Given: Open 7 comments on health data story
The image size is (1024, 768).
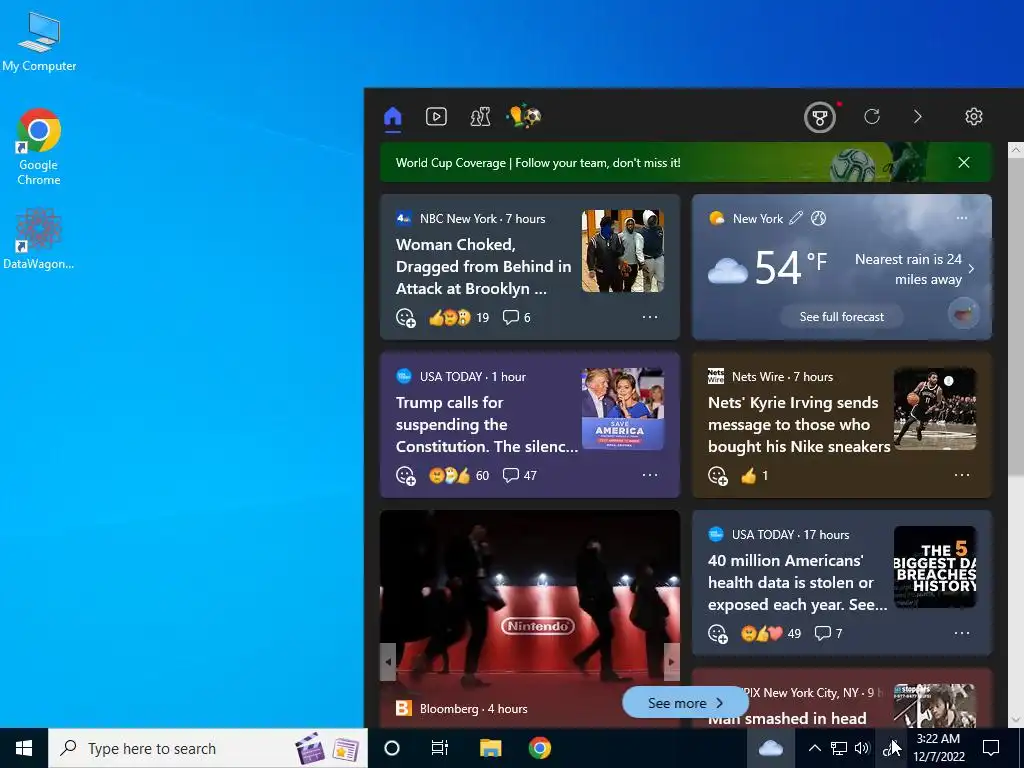Looking at the screenshot, I should 829,633.
